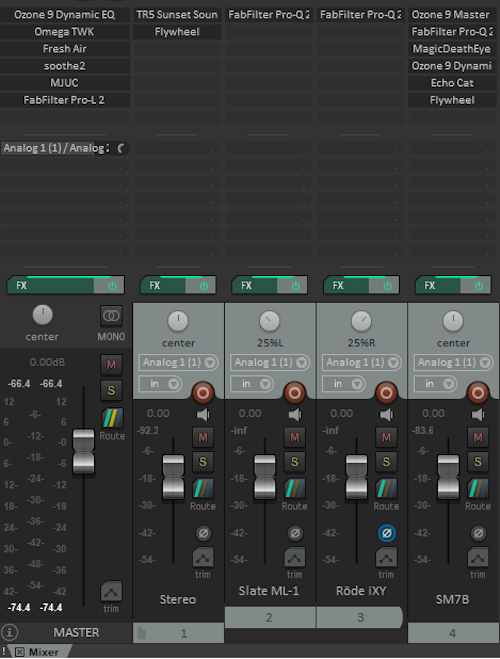This screenshot has width=500, height=659.
Task: Mute the Stereo track
Action: click(203, 438)
